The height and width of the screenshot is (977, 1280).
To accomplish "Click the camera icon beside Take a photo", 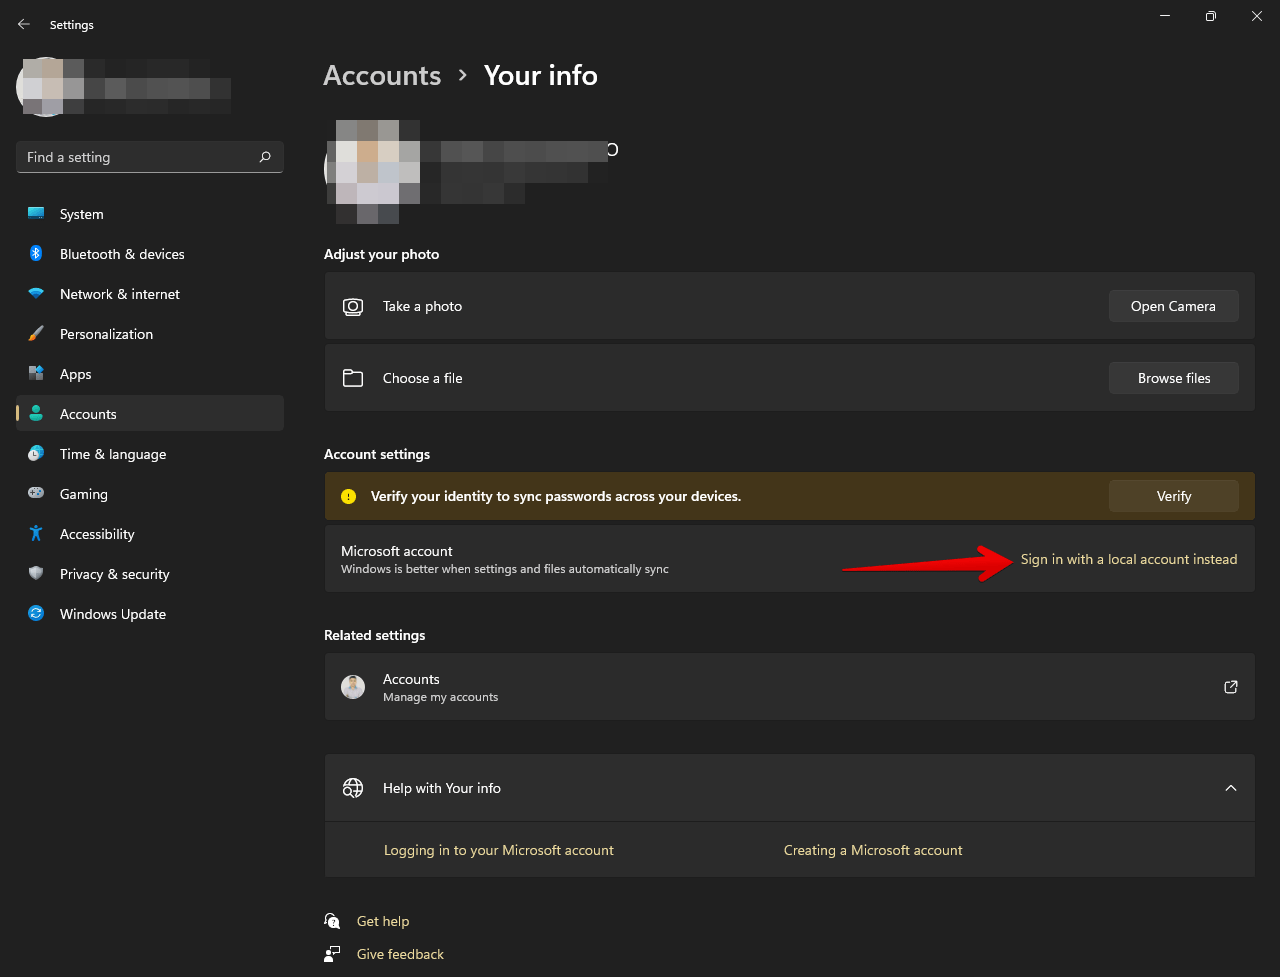I will pyautogui.click(x=353, y=307).
